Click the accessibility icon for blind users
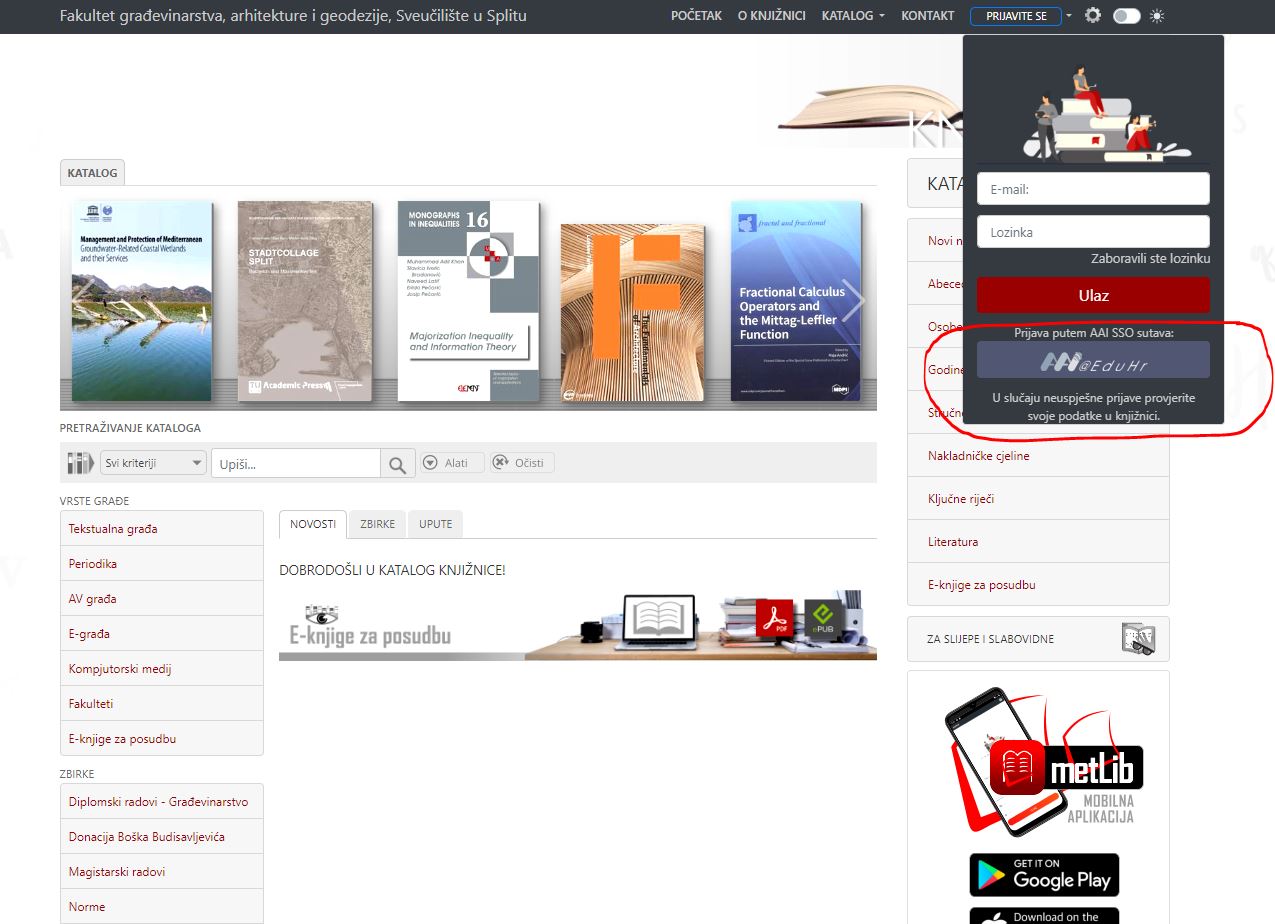Viewport: 1275px width, 924px height. pyautogui.click(x=1138, y=638)
